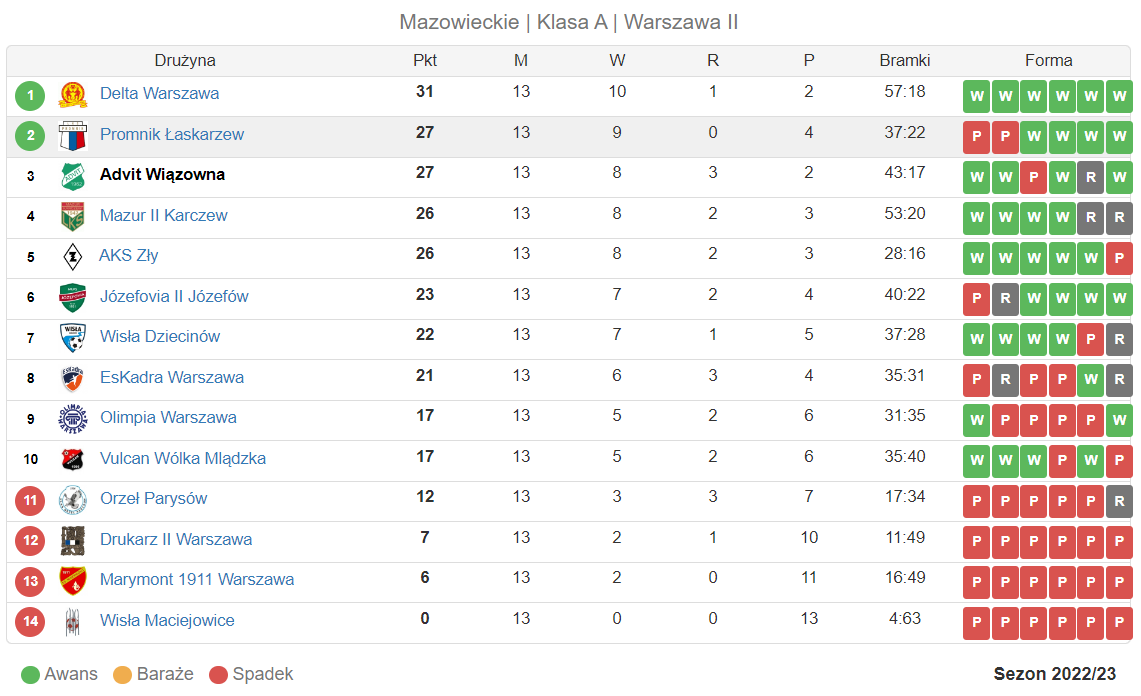Click the Marymont 1911 Warszawa crest
The image size is (1141, 696).
point(73,581)
